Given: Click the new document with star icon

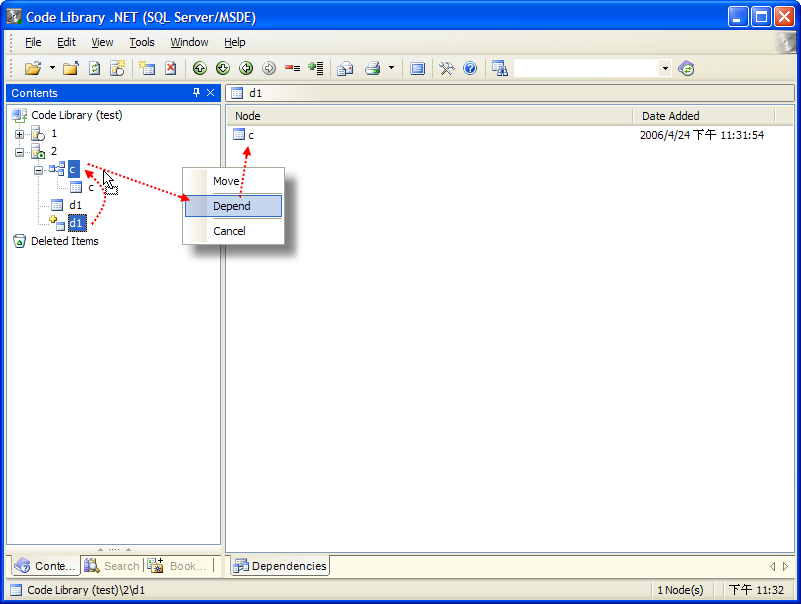Looking at the screenshot, I should pyautogui.click(x=118, y=68).
